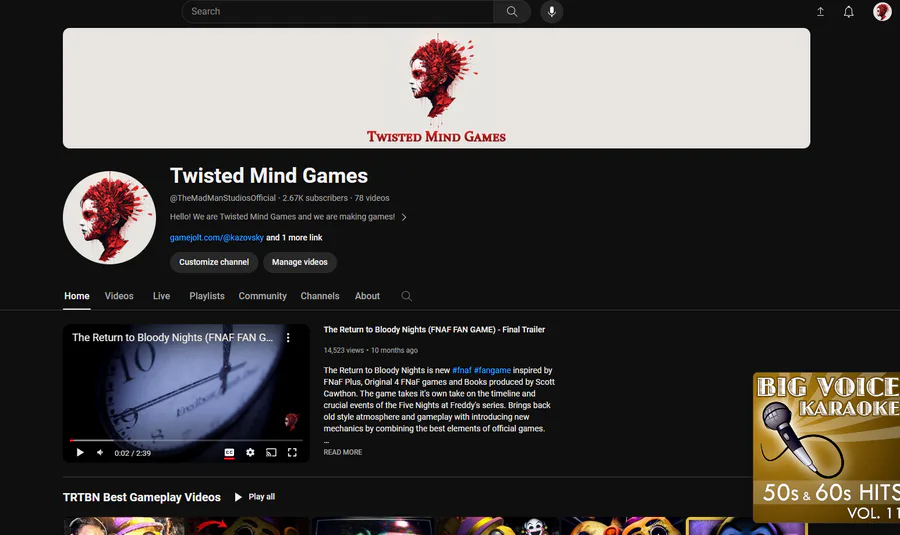Open the TRTBN Best Gameplay Videos playlist title

(142, 497)
